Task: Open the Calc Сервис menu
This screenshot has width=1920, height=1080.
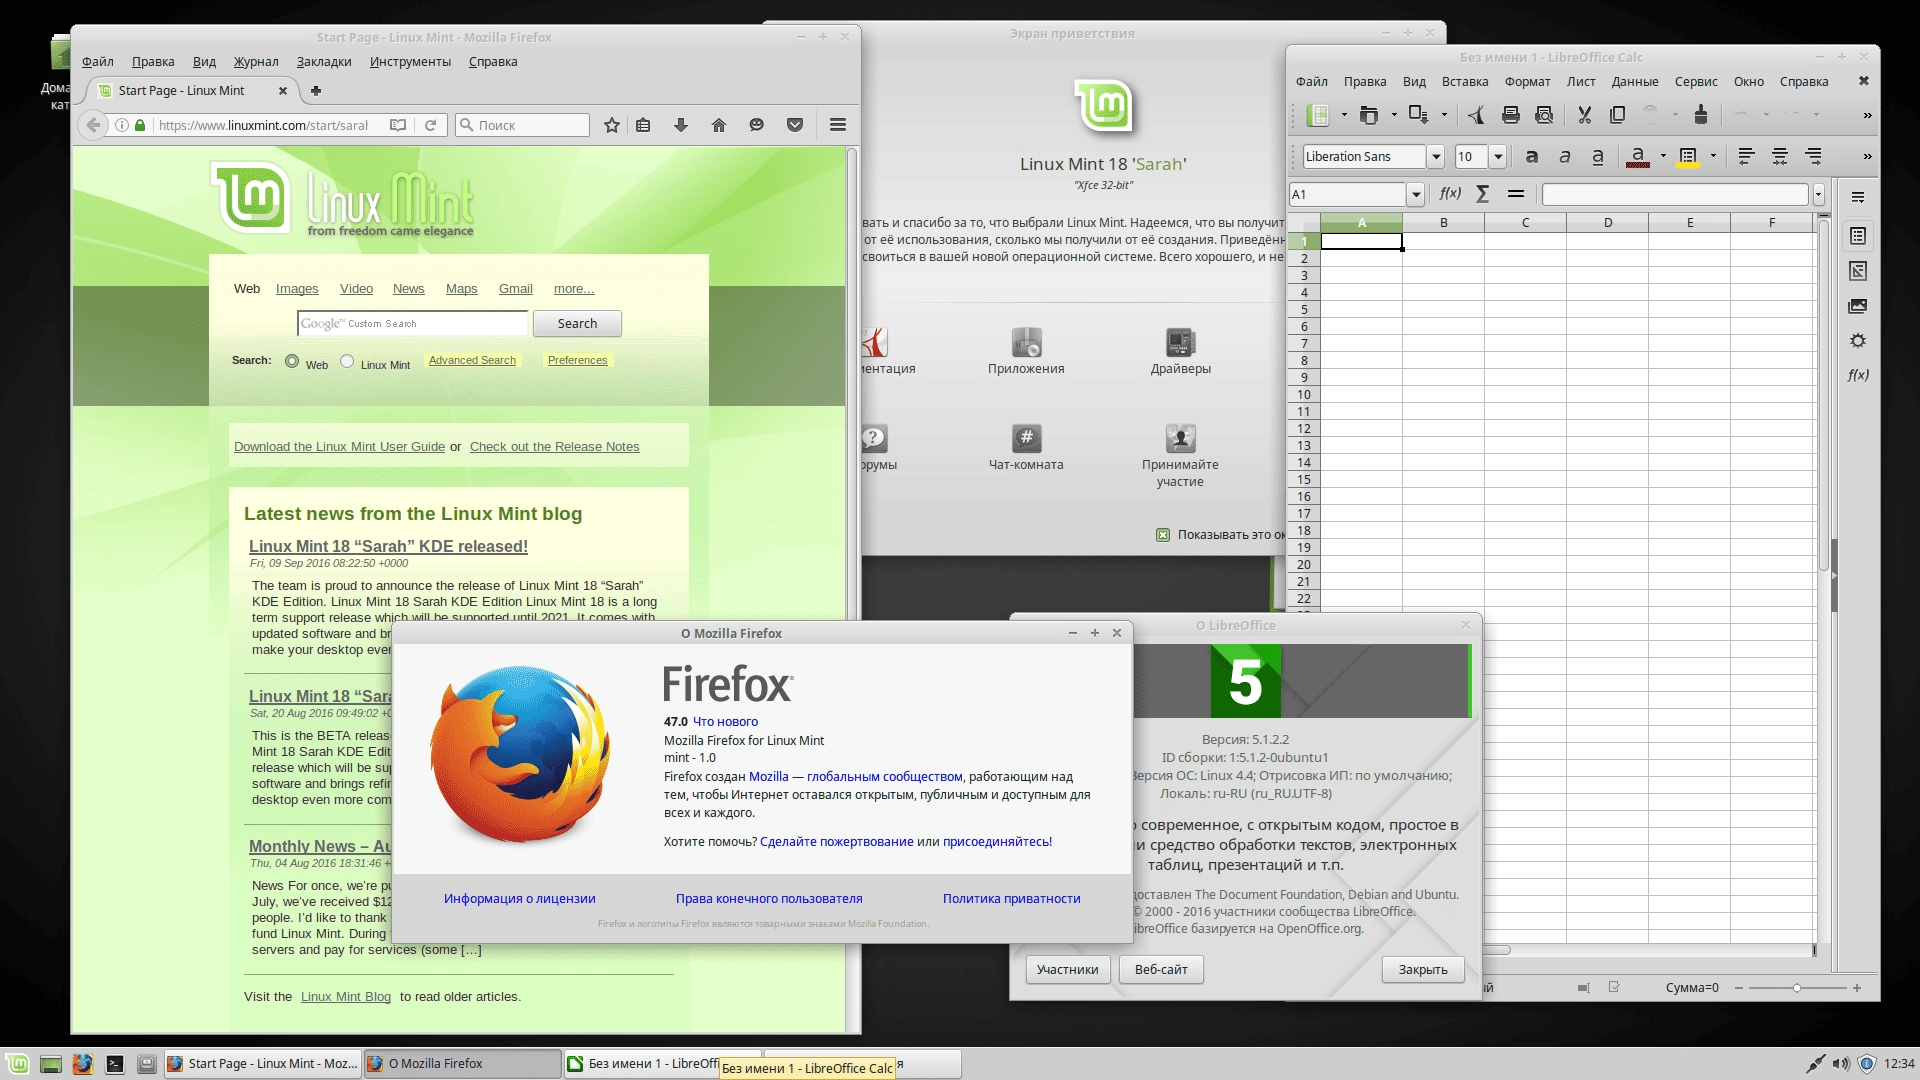Action: (1696, 82)
